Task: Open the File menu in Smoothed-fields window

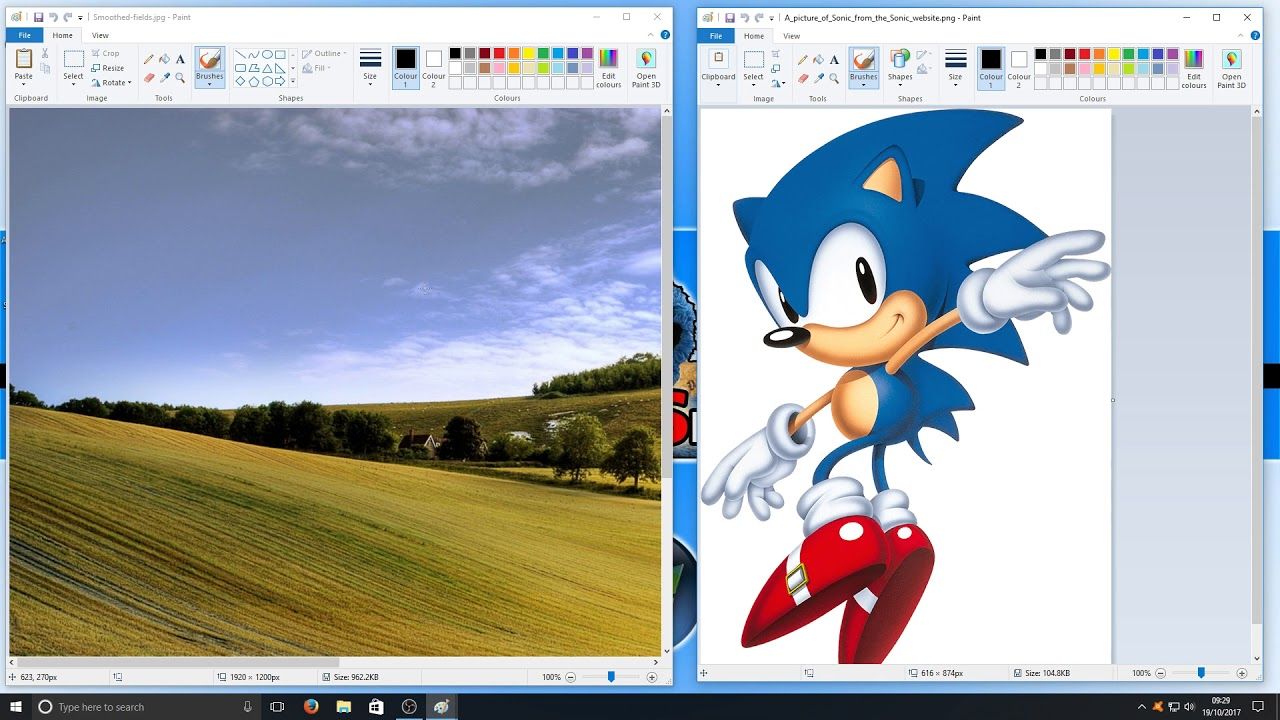Action: pos(25,35)
